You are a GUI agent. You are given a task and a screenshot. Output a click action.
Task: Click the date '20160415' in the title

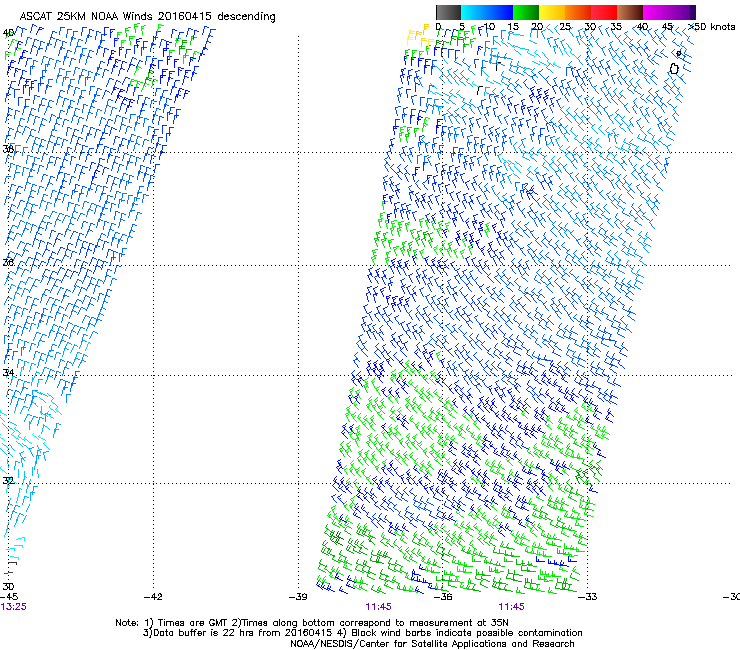(185, 17)
